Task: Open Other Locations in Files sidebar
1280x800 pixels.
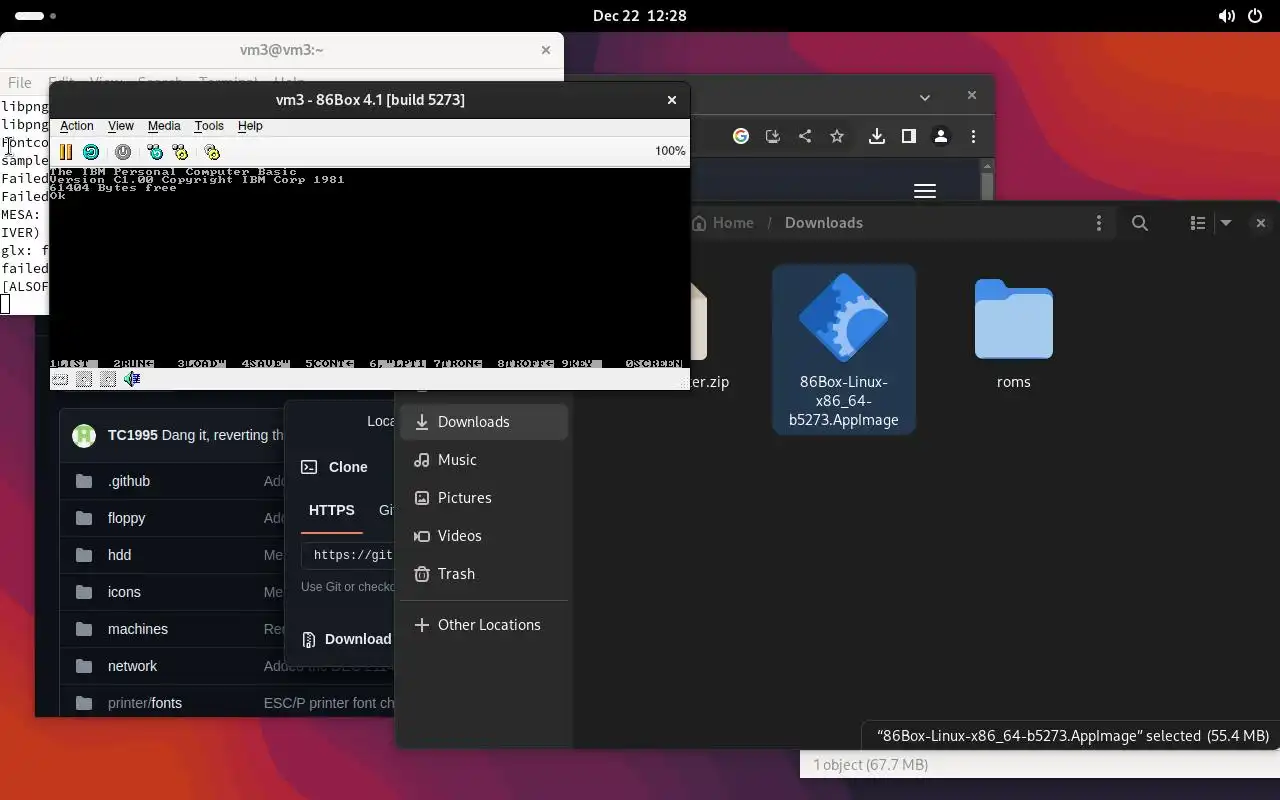Action: point(484,625)
